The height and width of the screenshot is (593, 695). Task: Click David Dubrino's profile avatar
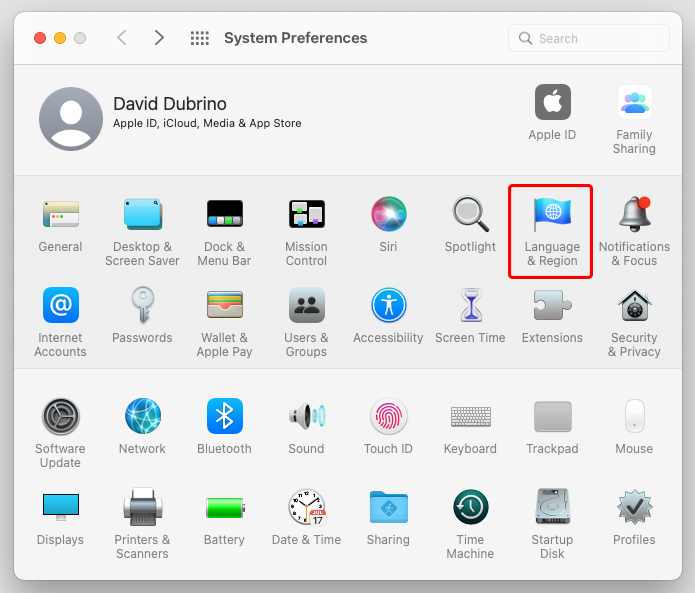click(71, 119)
